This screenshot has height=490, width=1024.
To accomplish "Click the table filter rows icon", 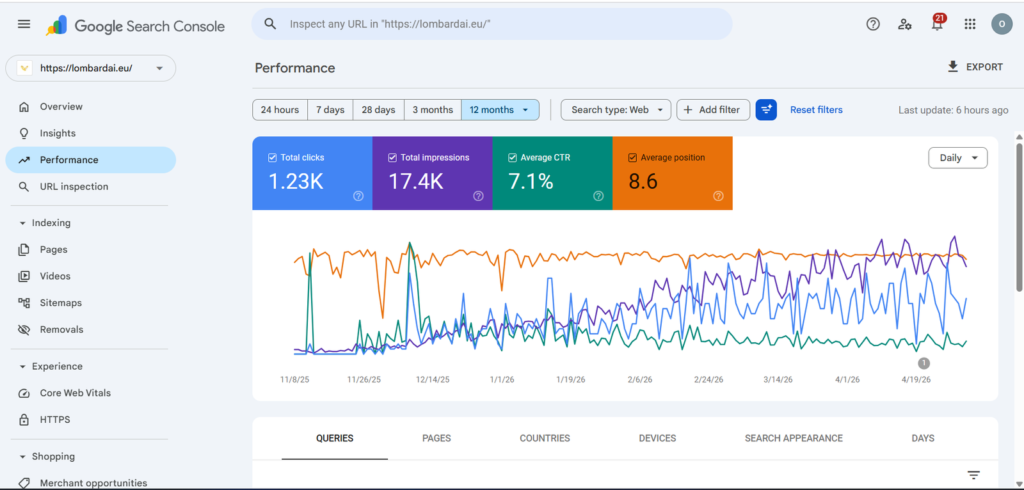I will point(974,475).
